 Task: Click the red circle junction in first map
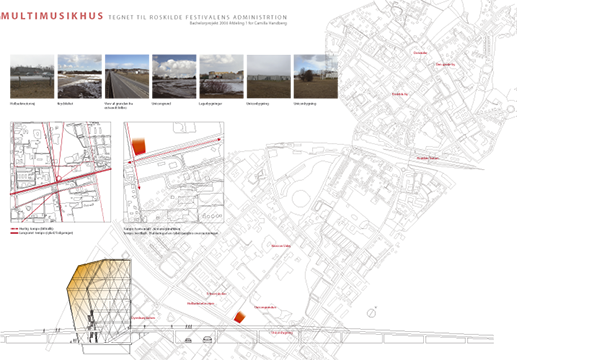(x=58, y=179)
